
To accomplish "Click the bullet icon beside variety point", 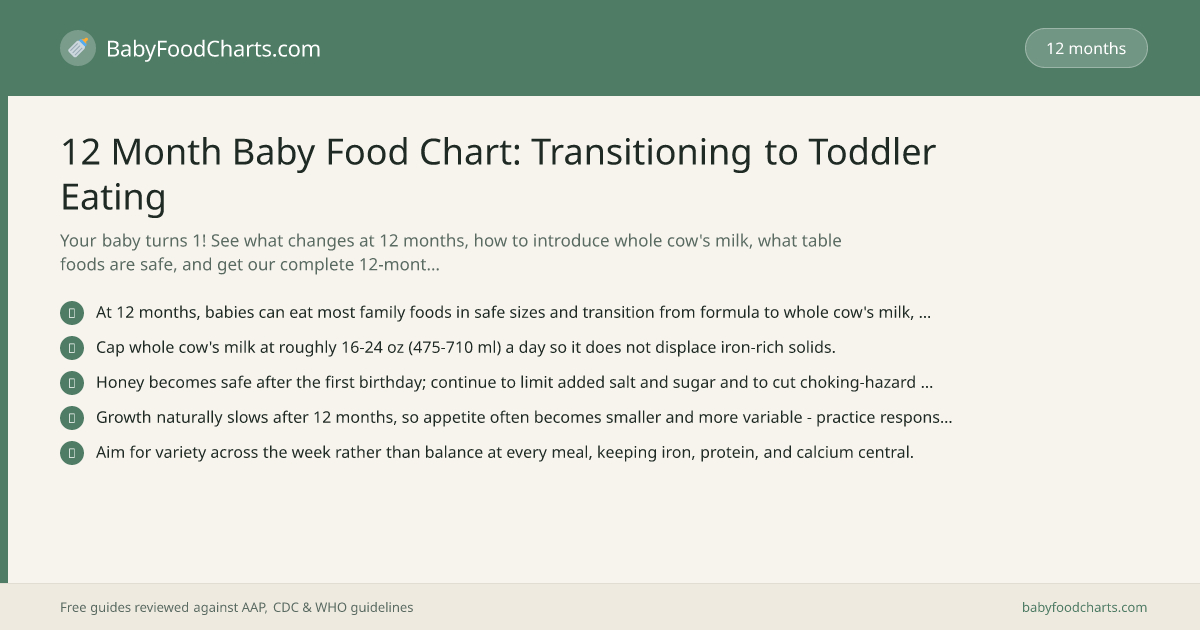I will click(x=72, y=453).
